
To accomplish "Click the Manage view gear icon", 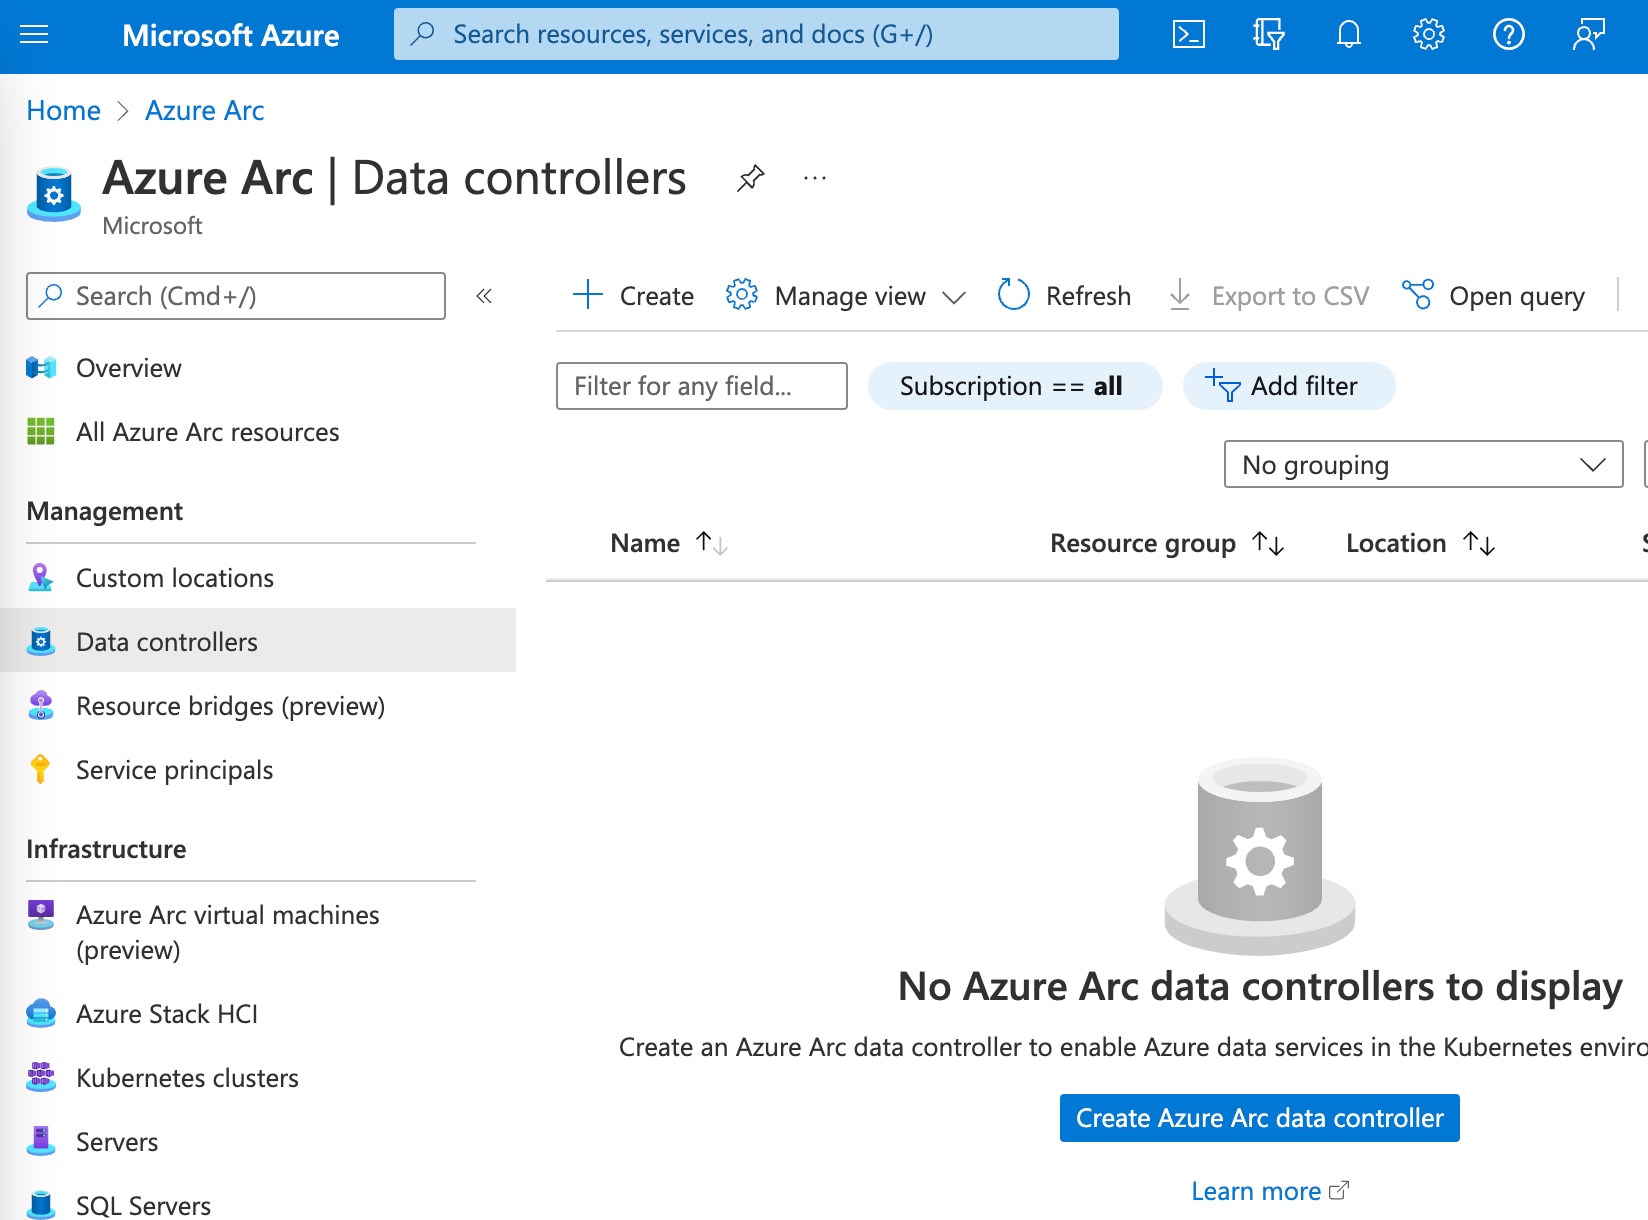I will [x=742, y=295].
